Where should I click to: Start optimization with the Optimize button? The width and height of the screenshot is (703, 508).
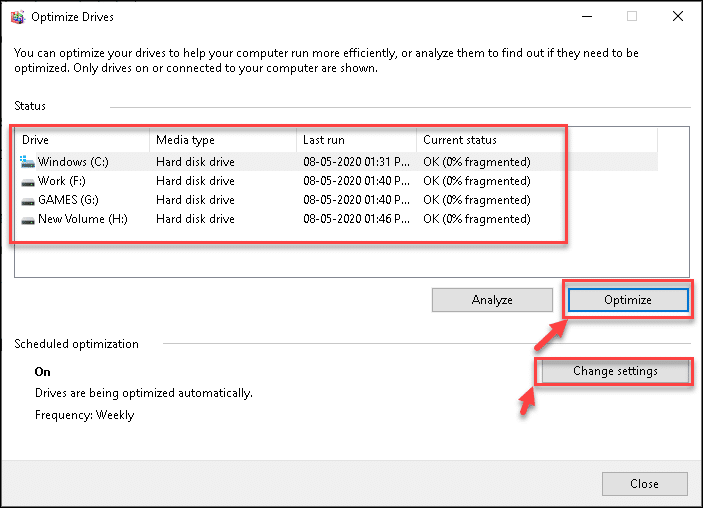point(628,300)
